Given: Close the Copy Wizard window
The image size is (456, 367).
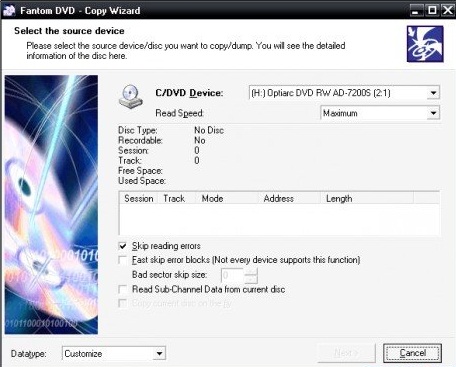Looking at the screenshot, I should point(448,10).
